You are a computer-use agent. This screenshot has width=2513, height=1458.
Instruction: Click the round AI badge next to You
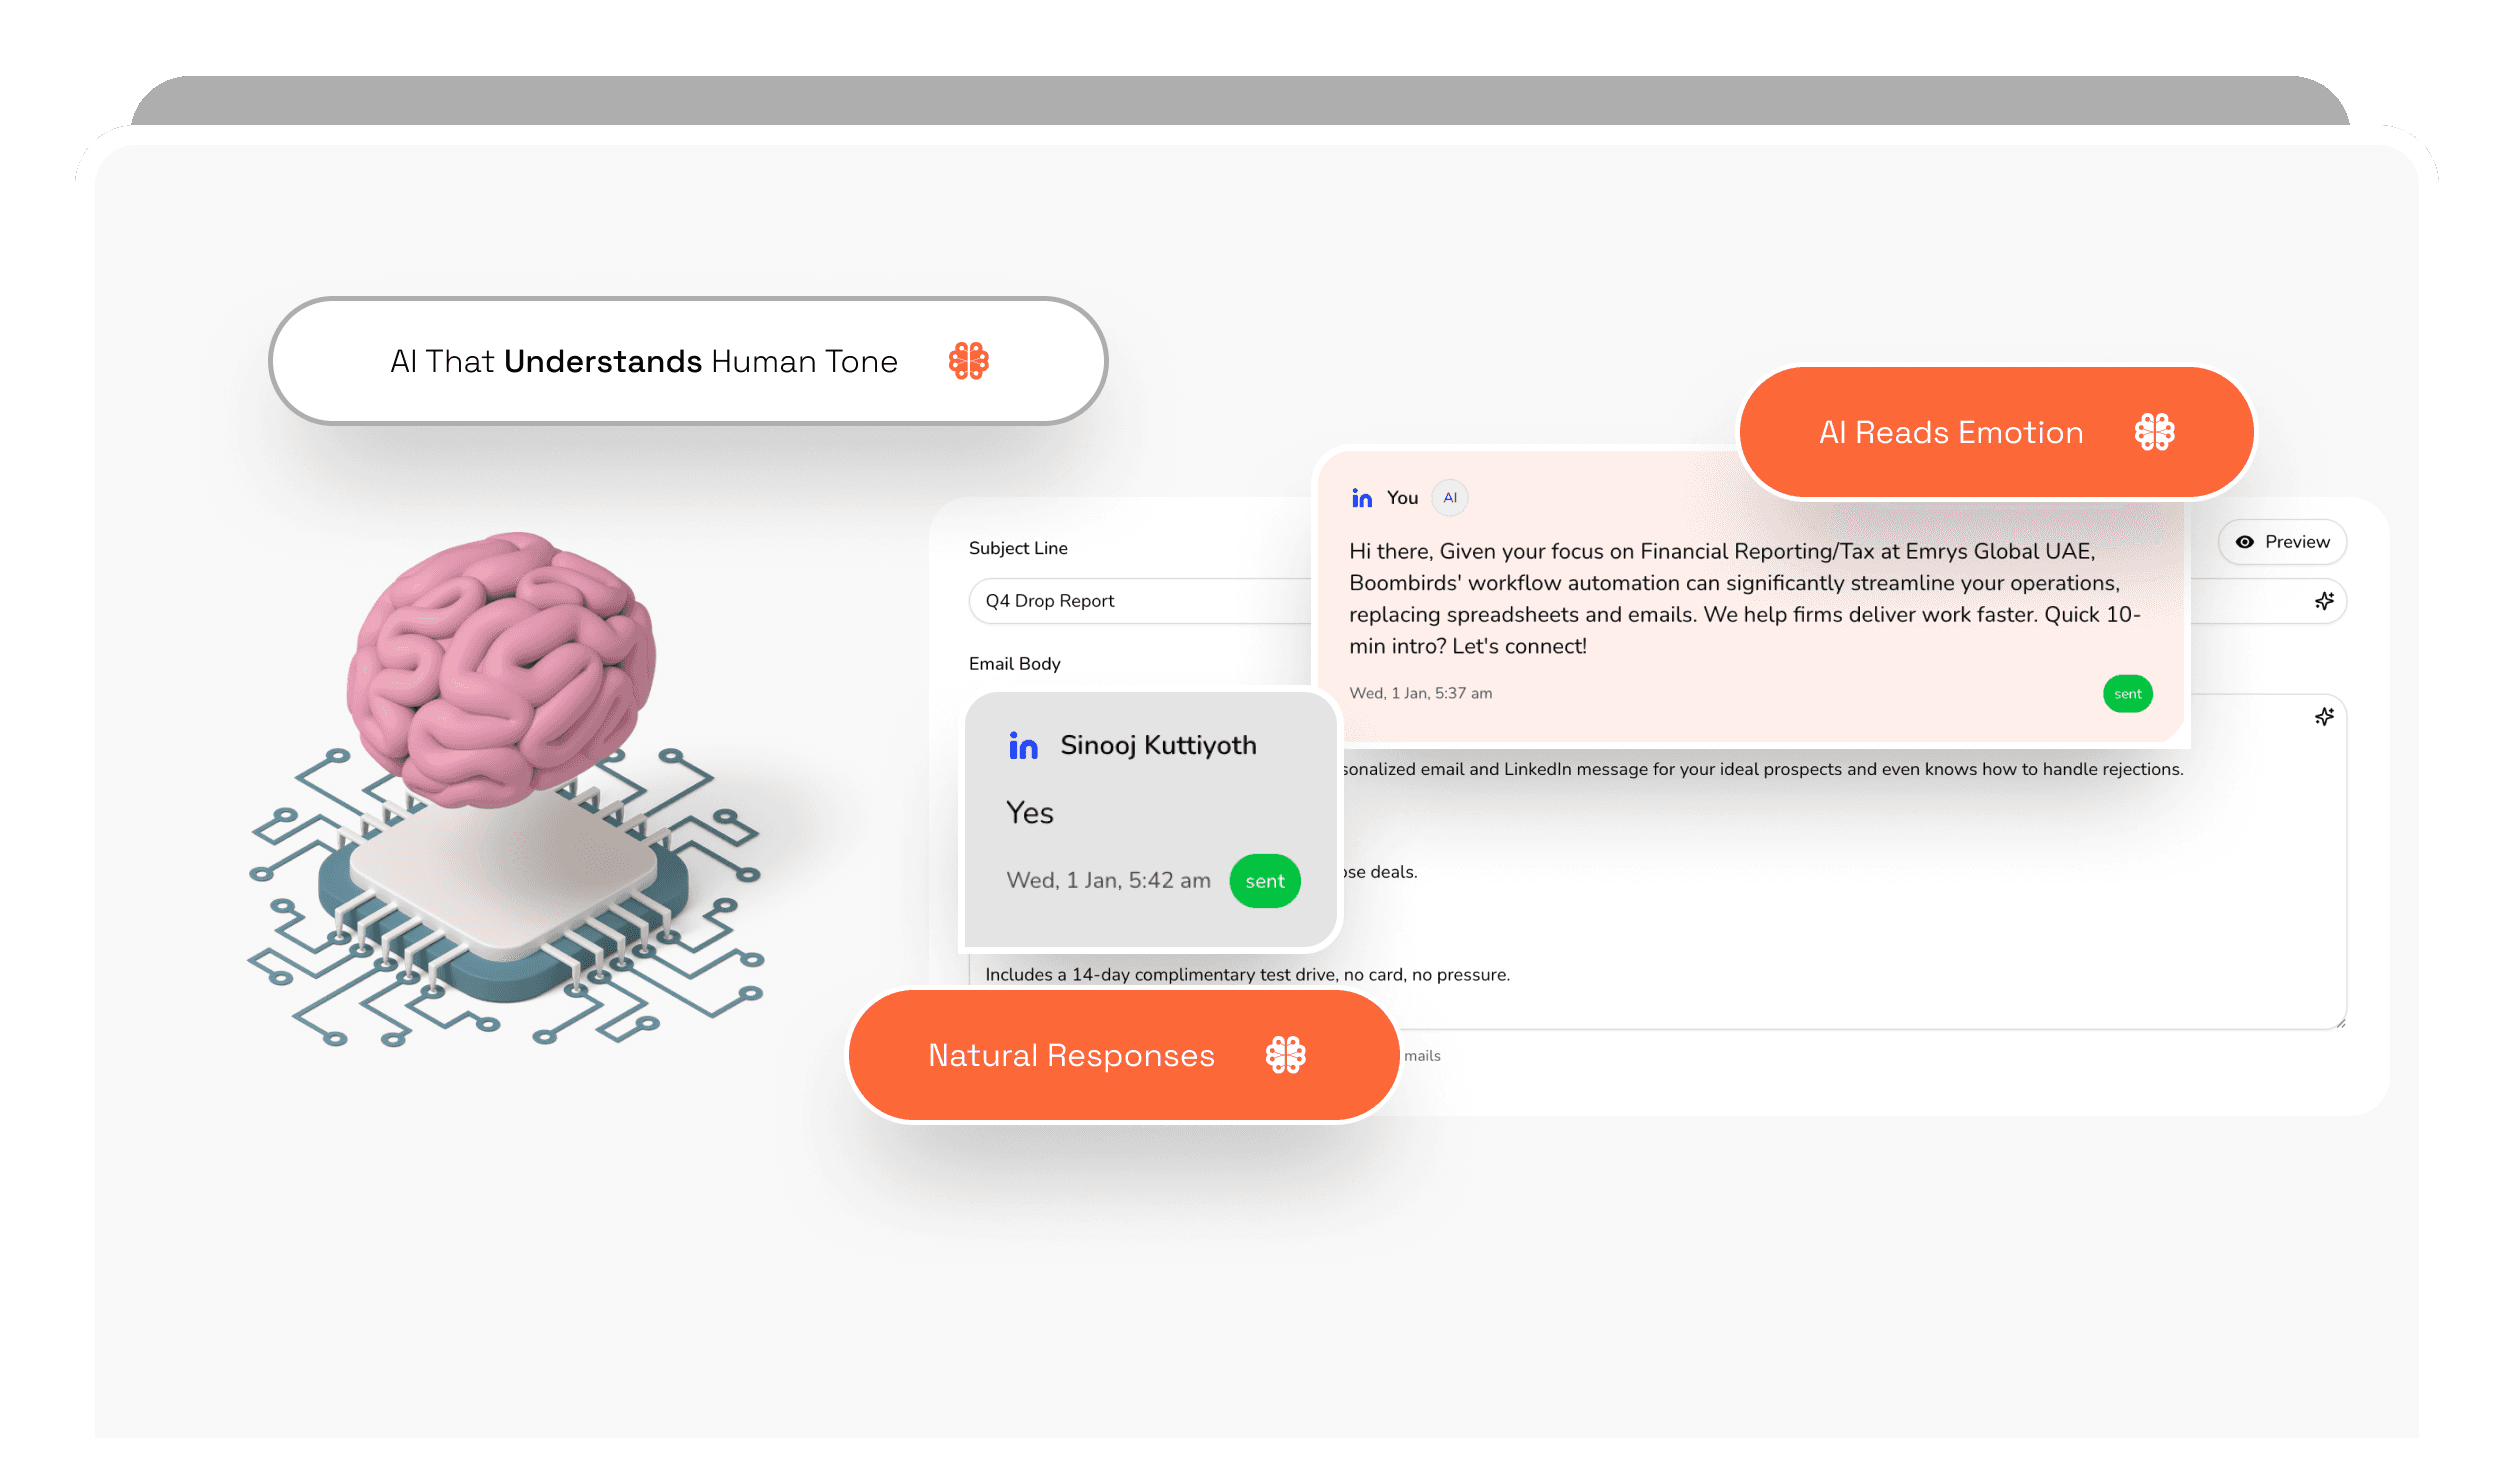tap(1449, 498)
